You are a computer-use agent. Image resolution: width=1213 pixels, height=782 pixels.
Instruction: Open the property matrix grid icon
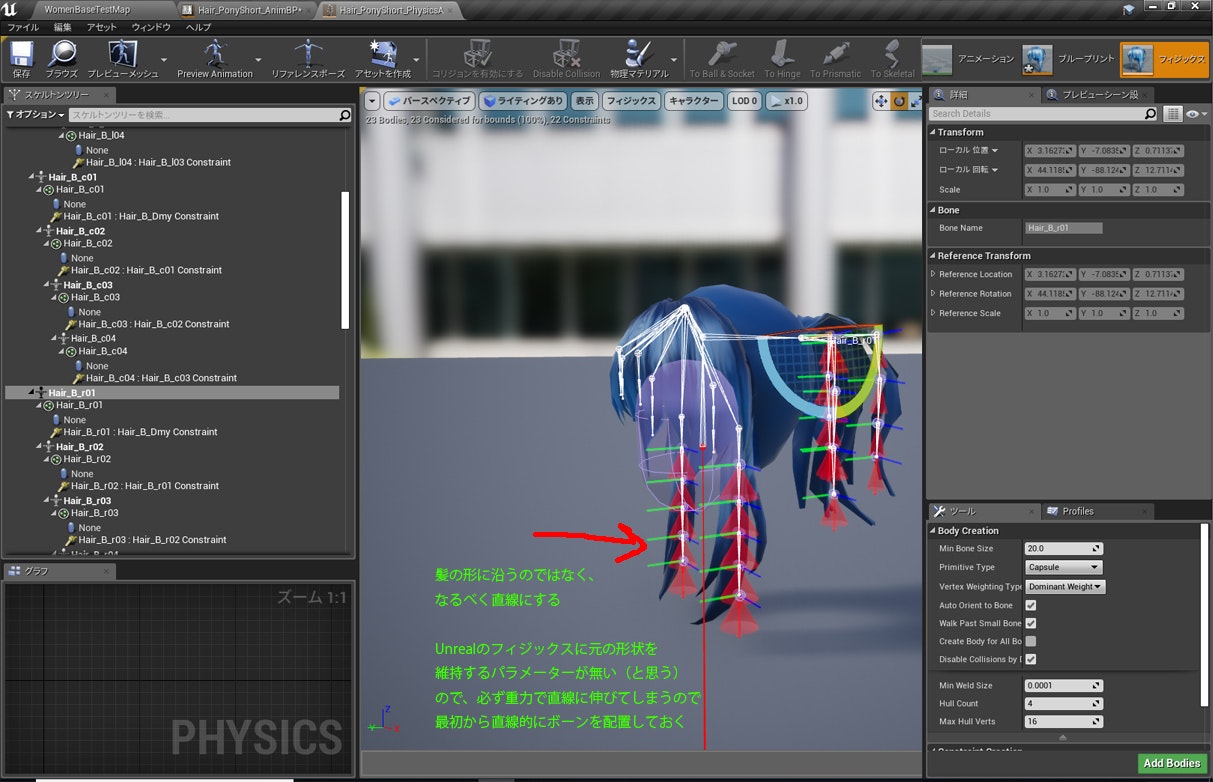(1173, 114)
